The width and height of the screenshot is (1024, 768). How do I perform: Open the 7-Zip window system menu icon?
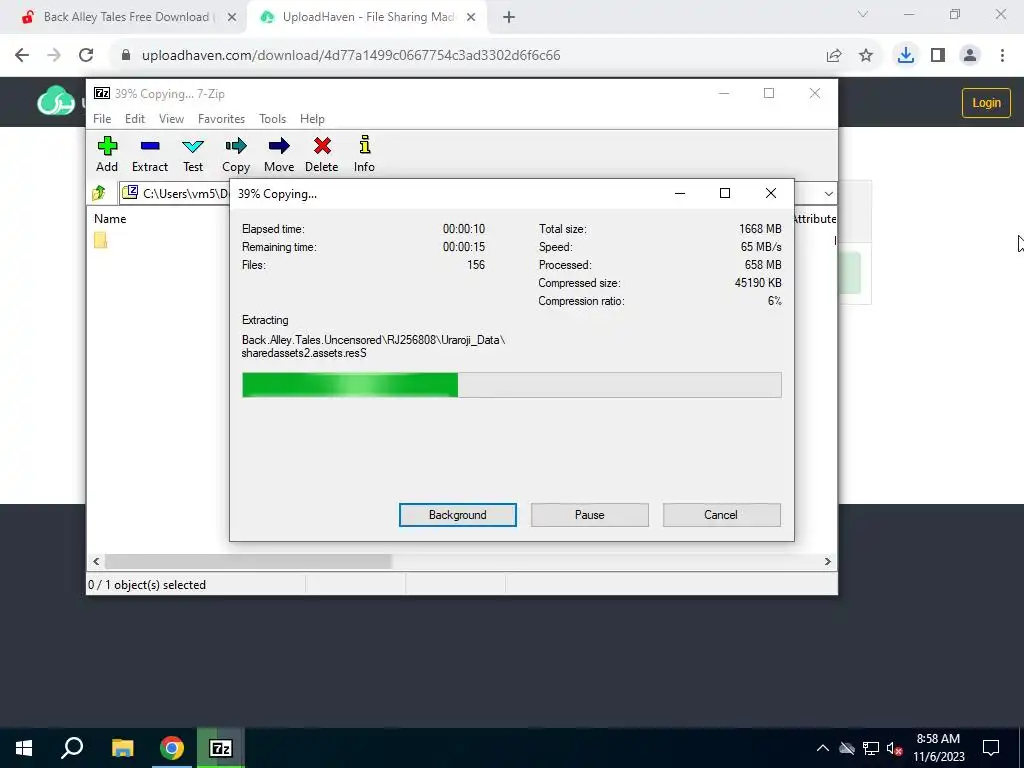[x=102, y=93]
